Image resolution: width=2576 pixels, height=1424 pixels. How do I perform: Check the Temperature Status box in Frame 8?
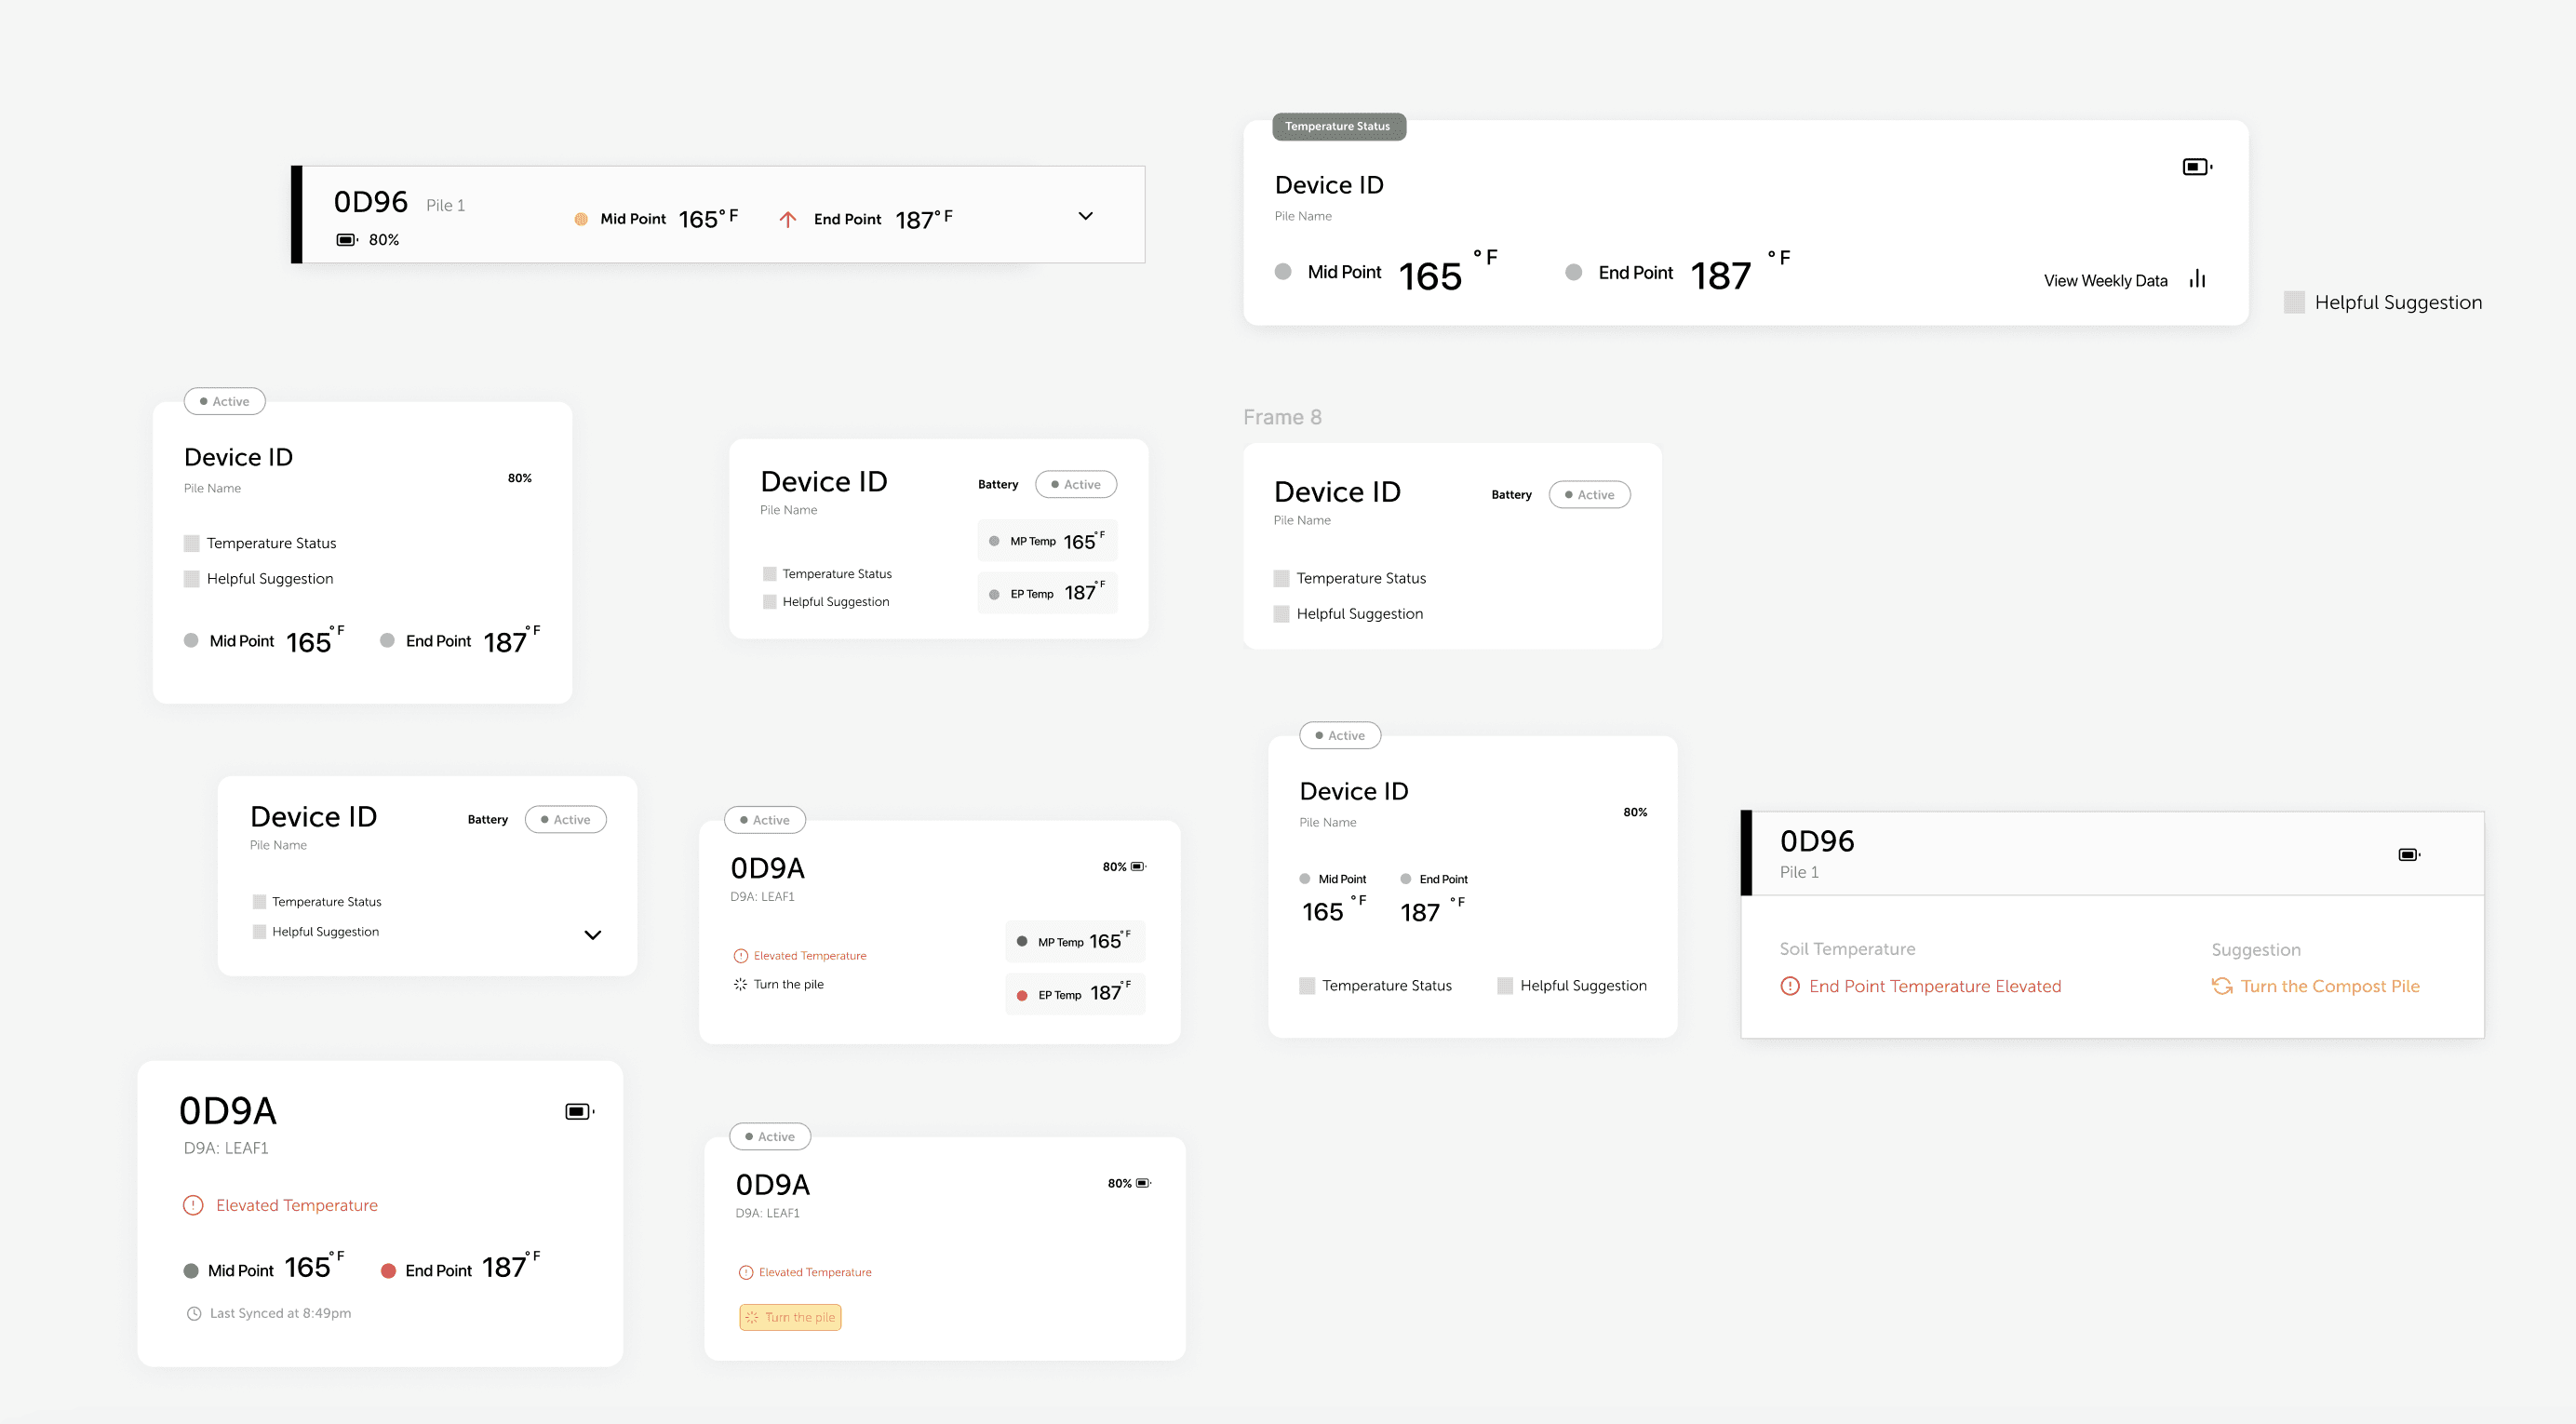[1281, 578]
